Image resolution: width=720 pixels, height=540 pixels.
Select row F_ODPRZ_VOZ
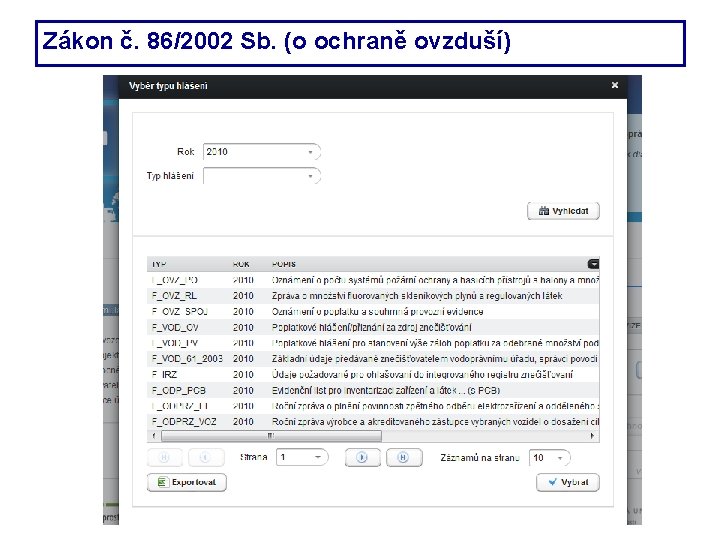(373, 422)
